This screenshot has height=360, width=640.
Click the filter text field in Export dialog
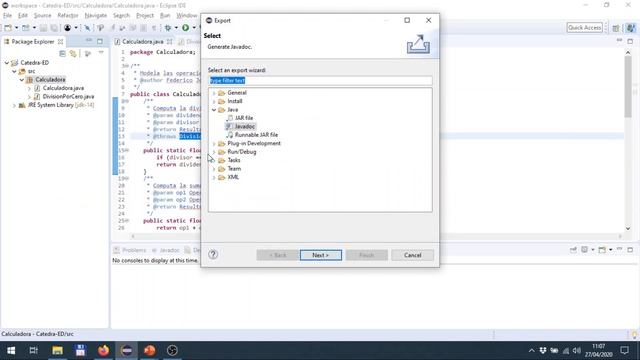pos(320,80)
